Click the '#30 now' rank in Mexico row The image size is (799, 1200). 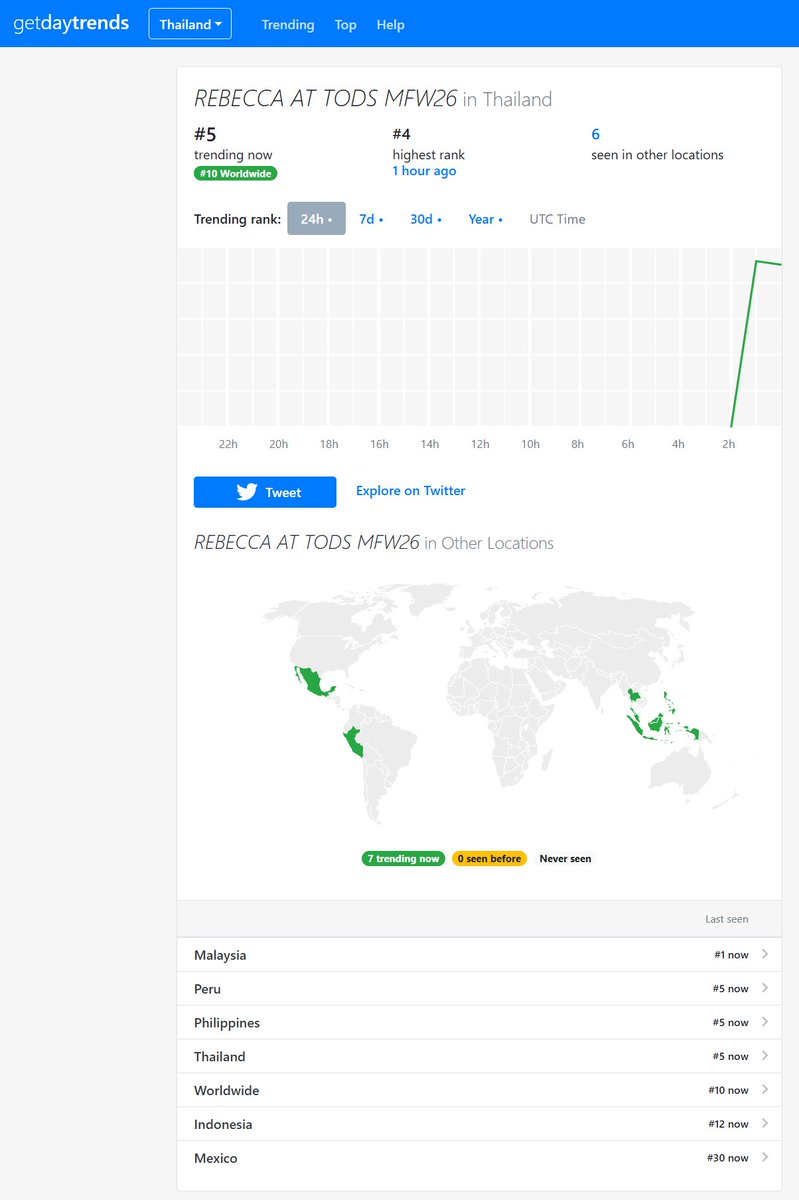coord(728,1158)
